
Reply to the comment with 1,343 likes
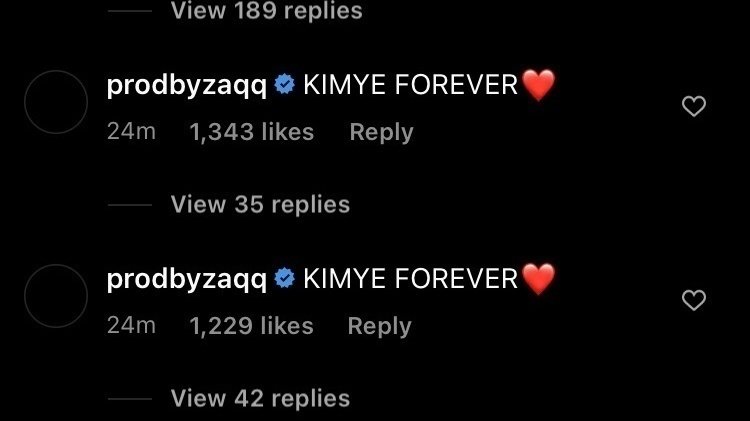click(x=381, y=132)
